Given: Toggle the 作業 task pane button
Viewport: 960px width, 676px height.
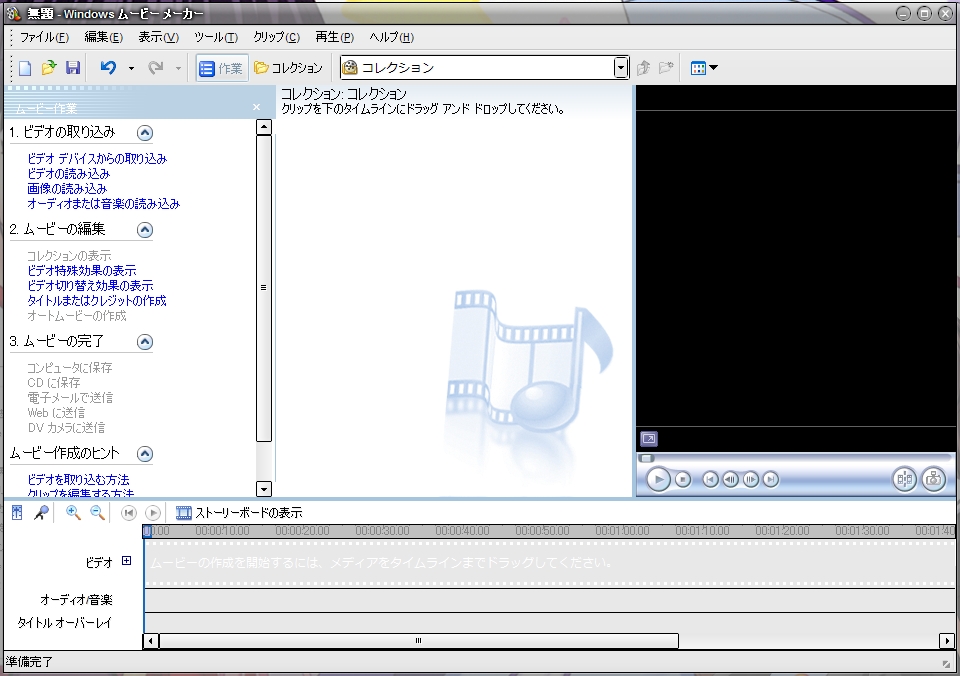Looking at the screenshot, I should coord(222,68).
